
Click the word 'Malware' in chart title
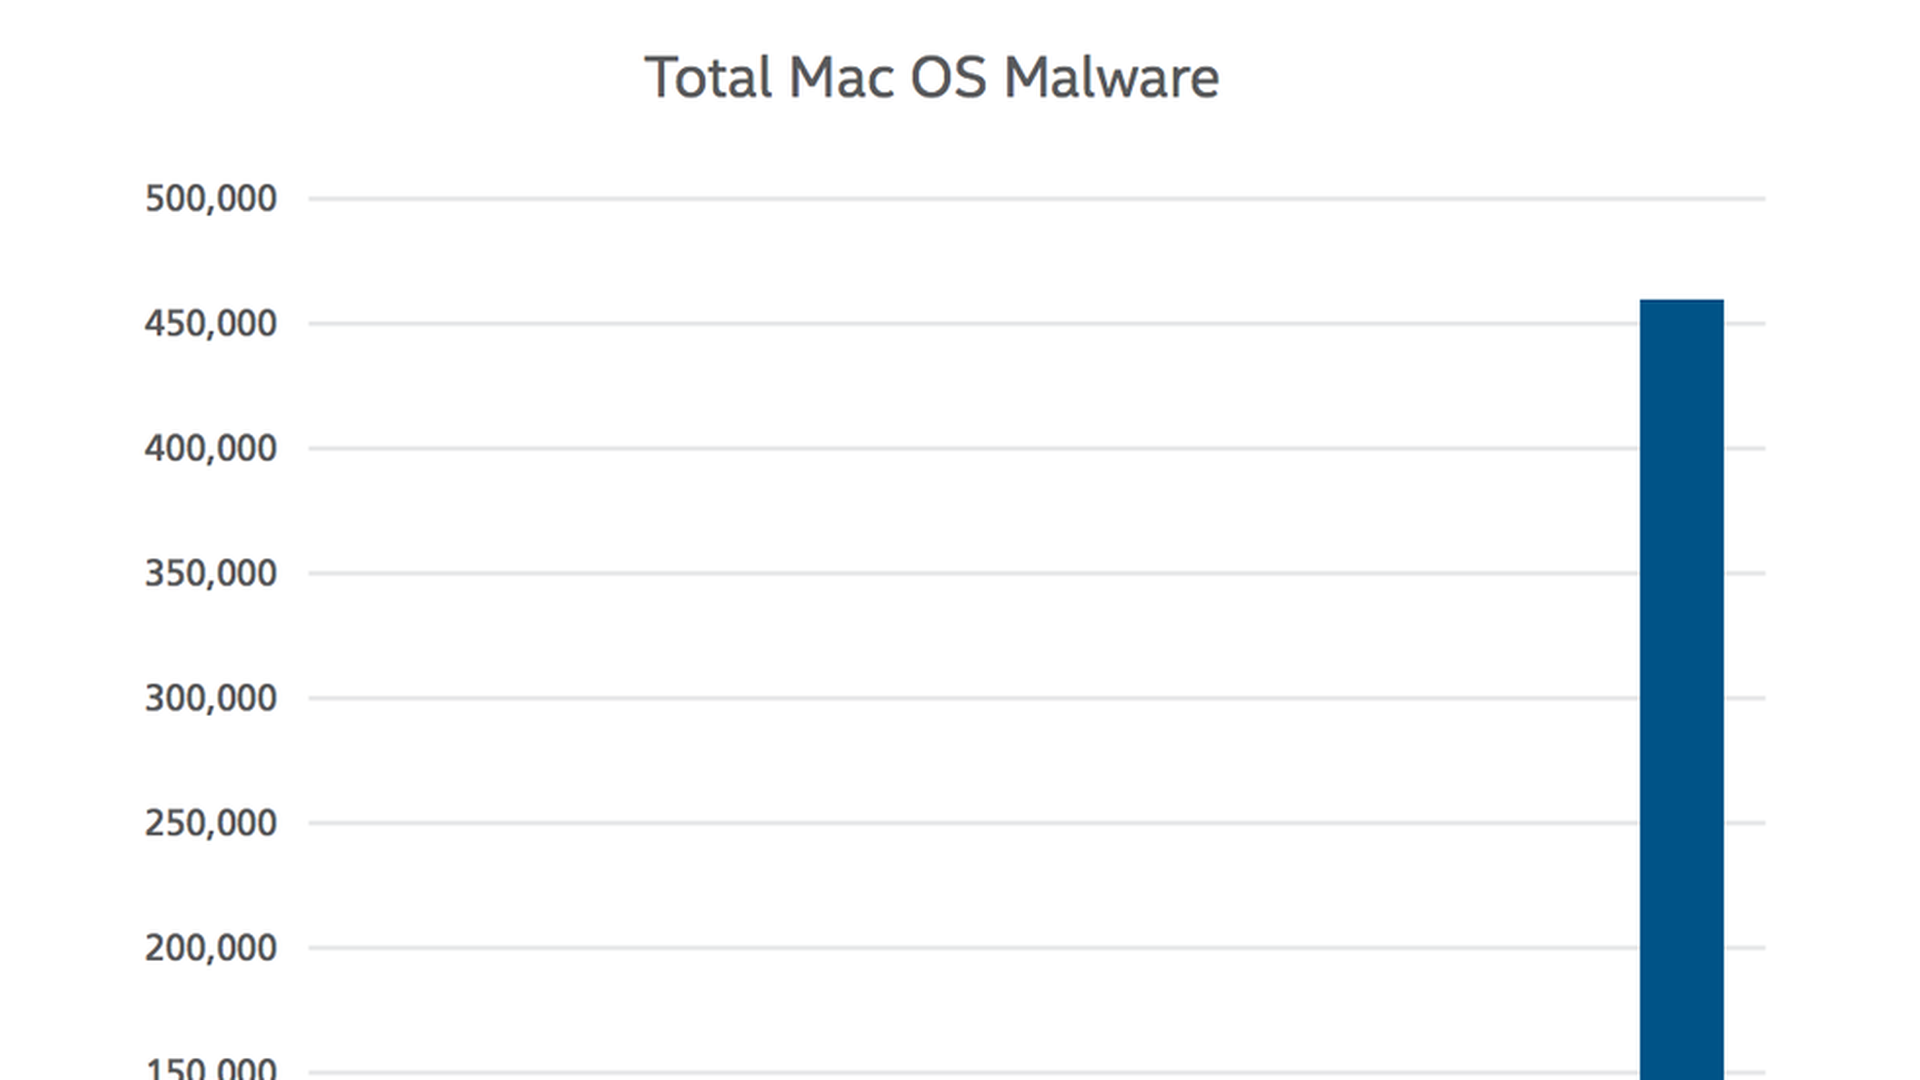(1111, 77)
